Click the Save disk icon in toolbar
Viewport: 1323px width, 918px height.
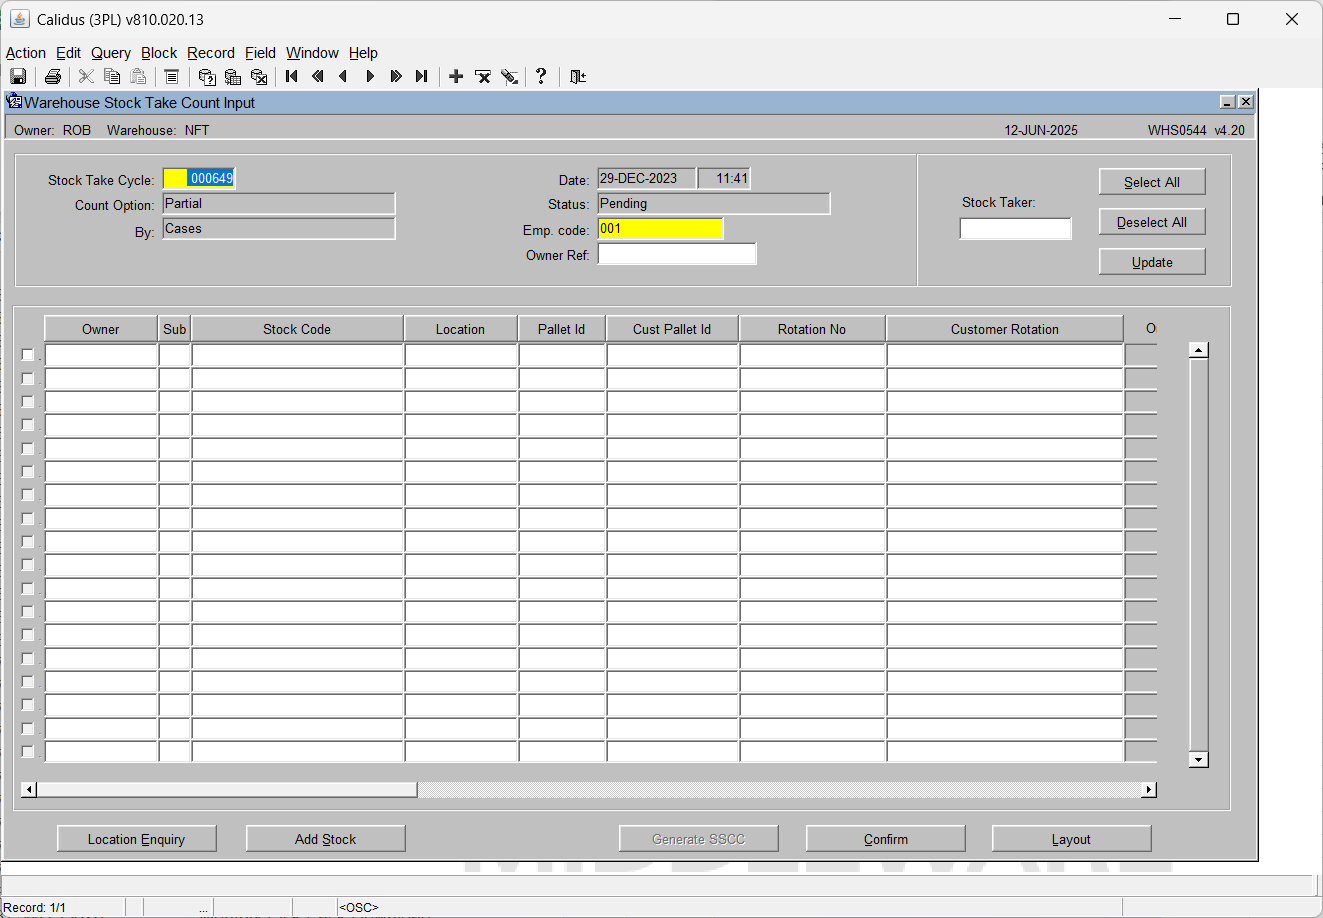(18, 76)
